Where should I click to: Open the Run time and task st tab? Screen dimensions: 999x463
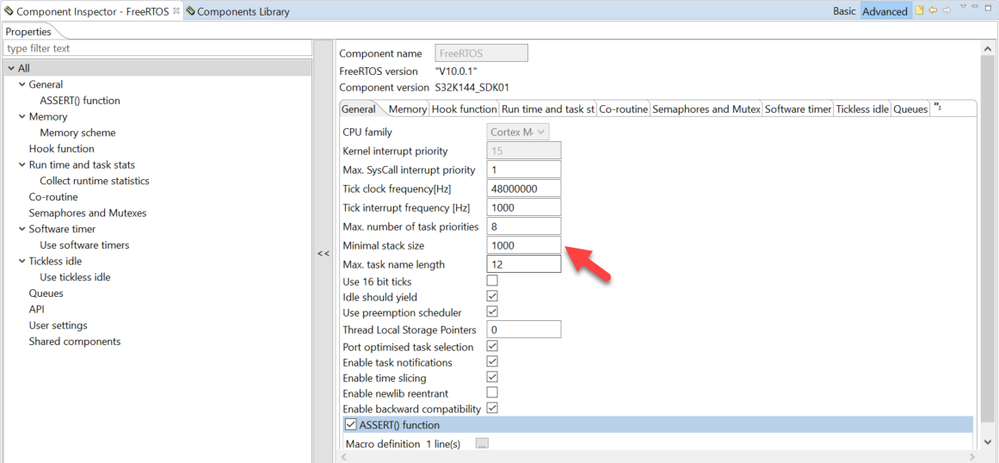548,109
